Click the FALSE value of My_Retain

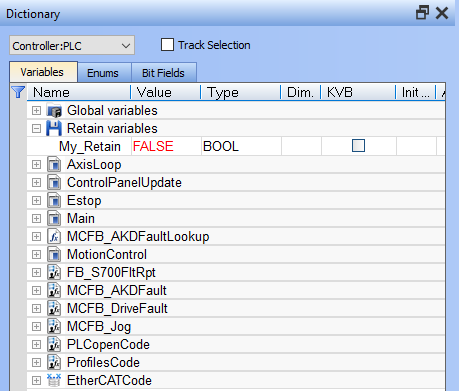point(153,146)
